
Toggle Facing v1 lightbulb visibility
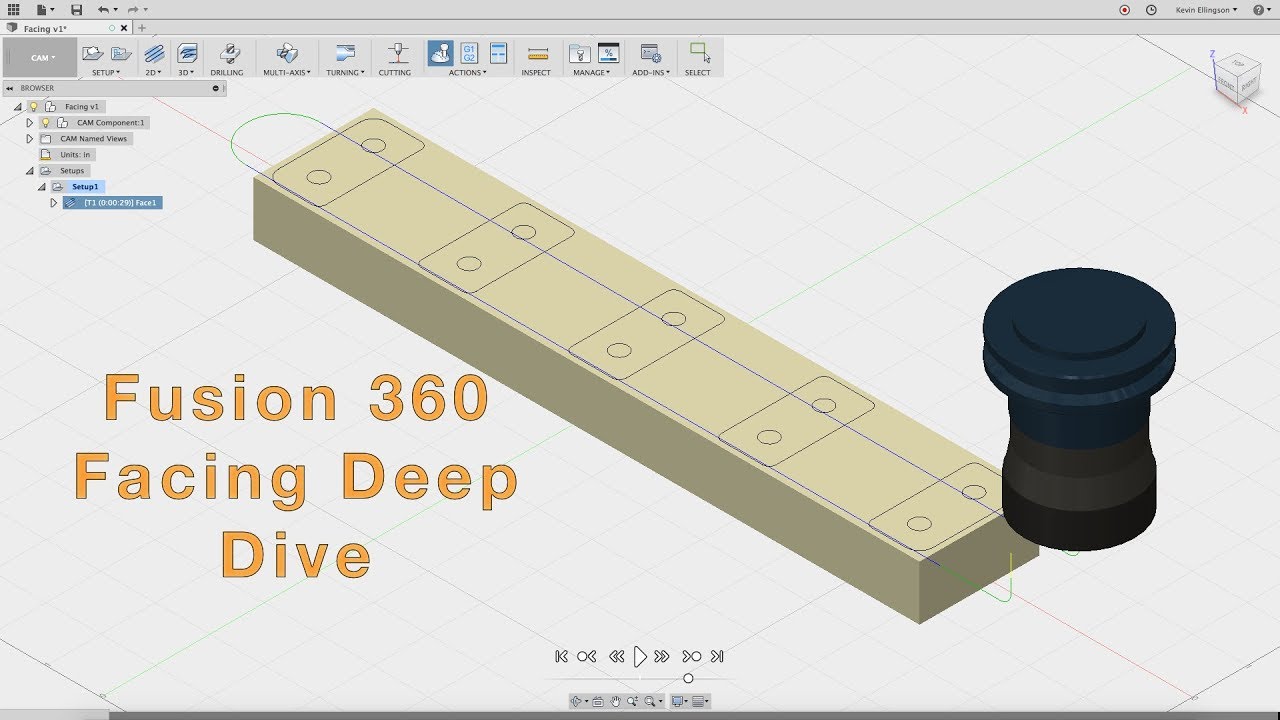(33, 106)
